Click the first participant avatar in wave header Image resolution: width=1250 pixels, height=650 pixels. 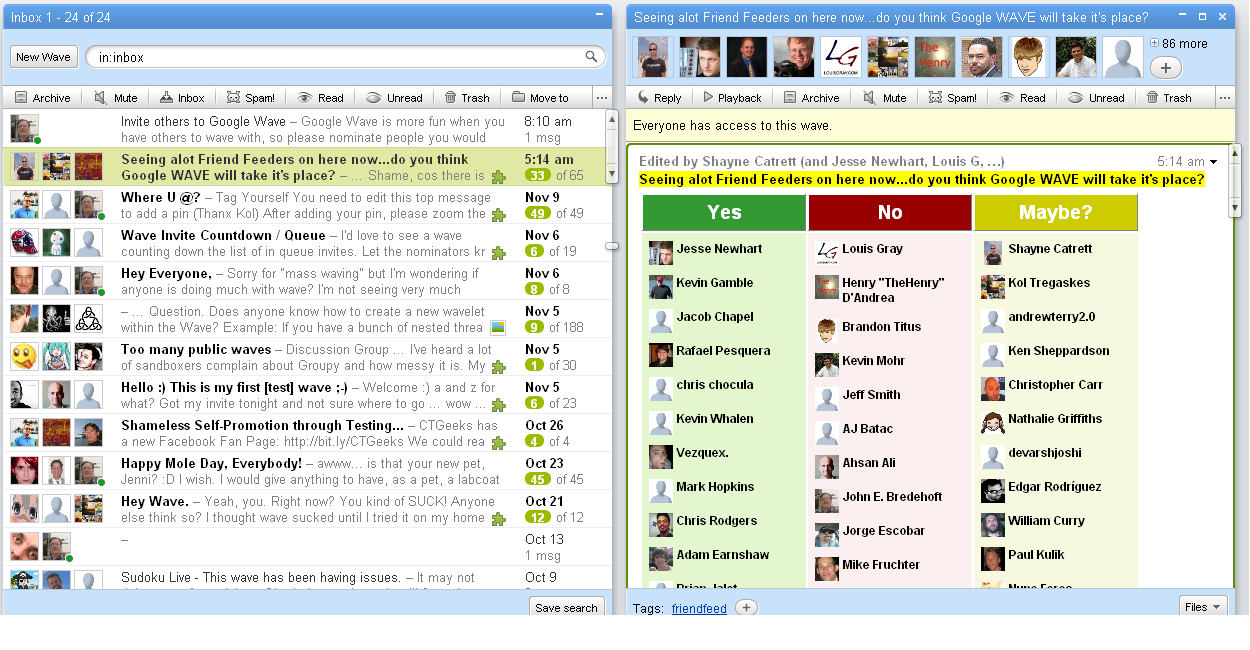pos(652,57)
